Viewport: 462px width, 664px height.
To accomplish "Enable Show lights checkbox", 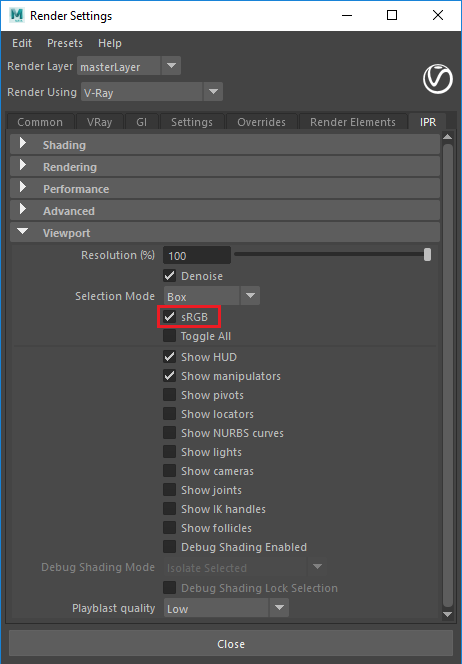I will (x=170, y=452).
